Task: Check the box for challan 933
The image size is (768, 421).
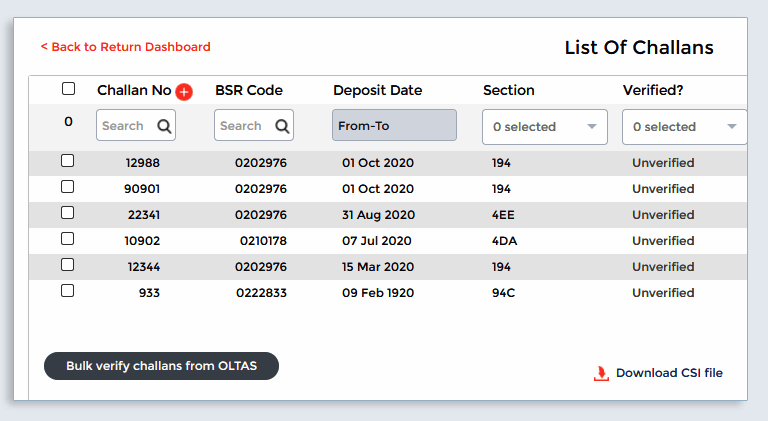Action: click(68, 291)
